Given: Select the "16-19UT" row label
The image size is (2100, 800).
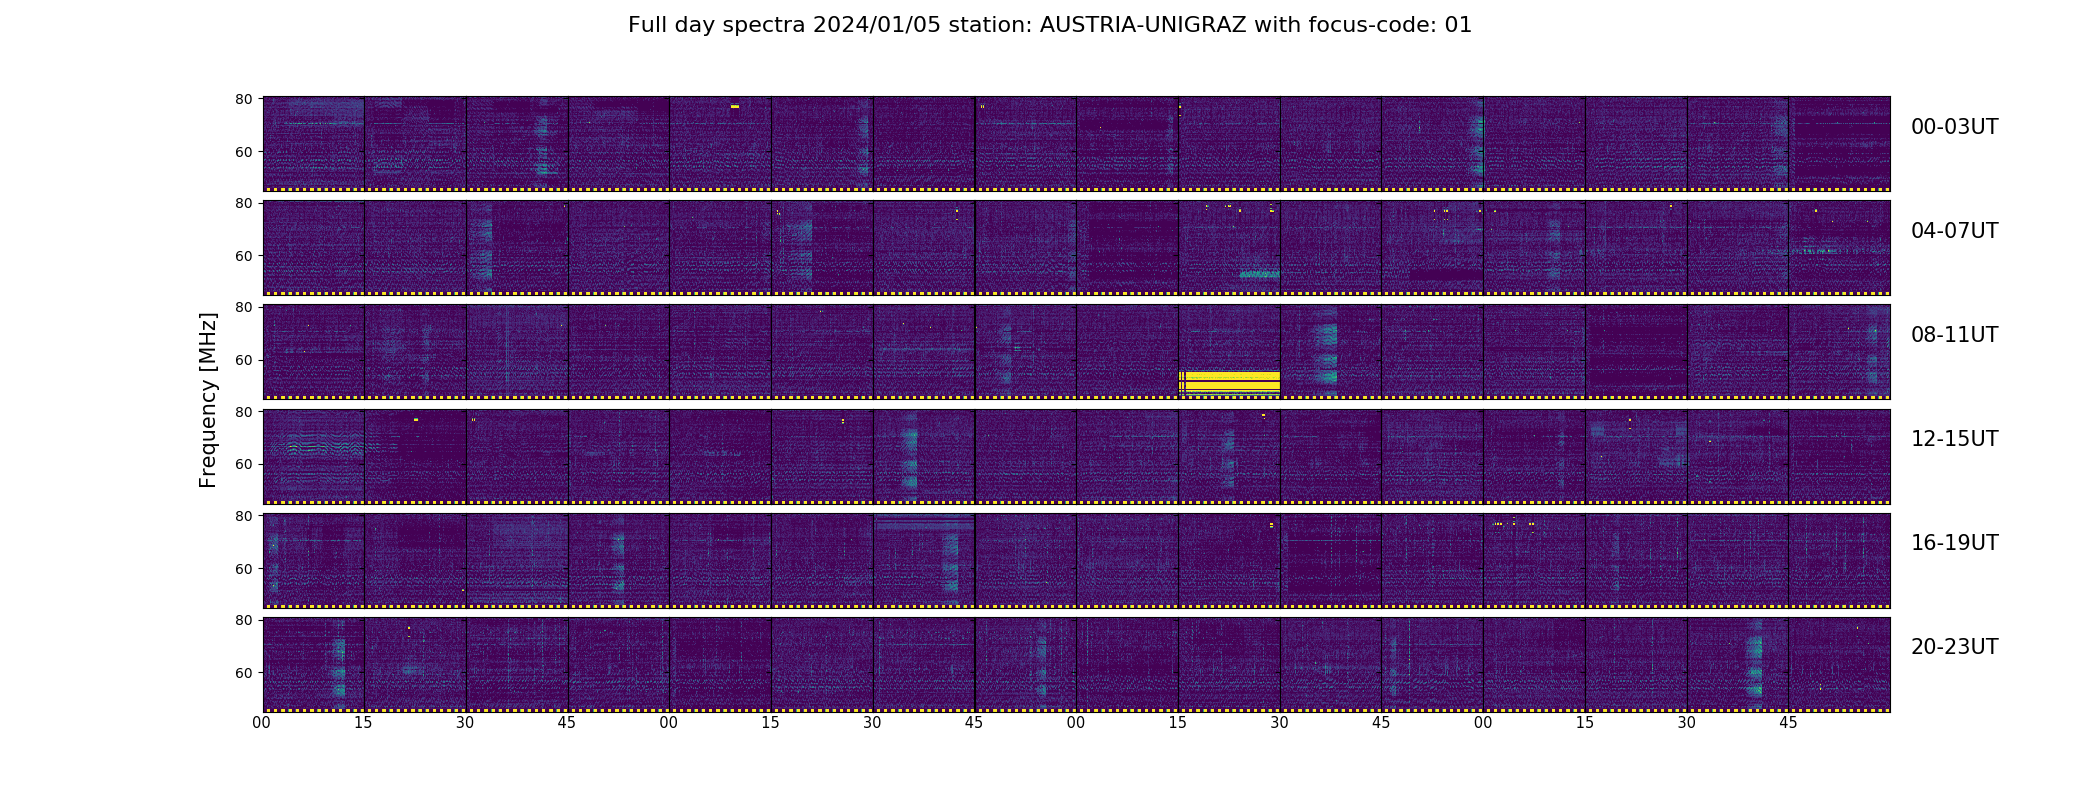Looking at the screenshot, I should (x=1954, y=543).
